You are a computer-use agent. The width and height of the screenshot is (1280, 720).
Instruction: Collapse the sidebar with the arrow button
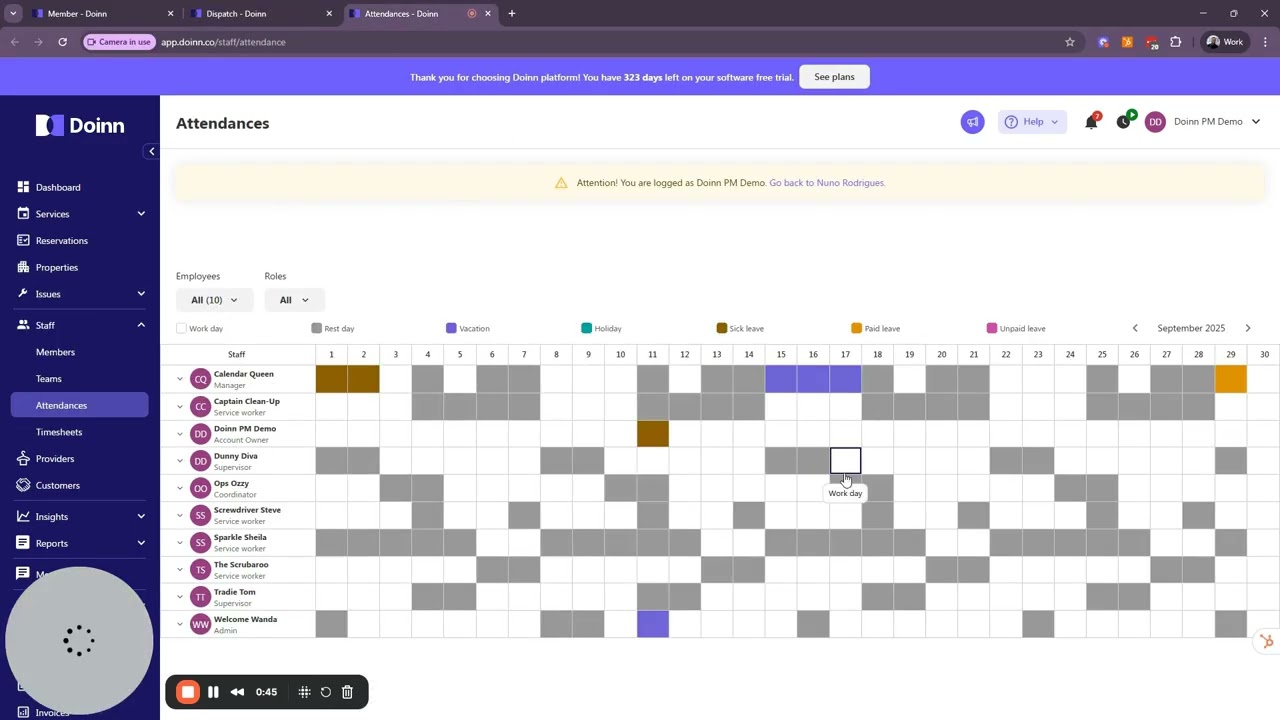[x=151, y=152]
